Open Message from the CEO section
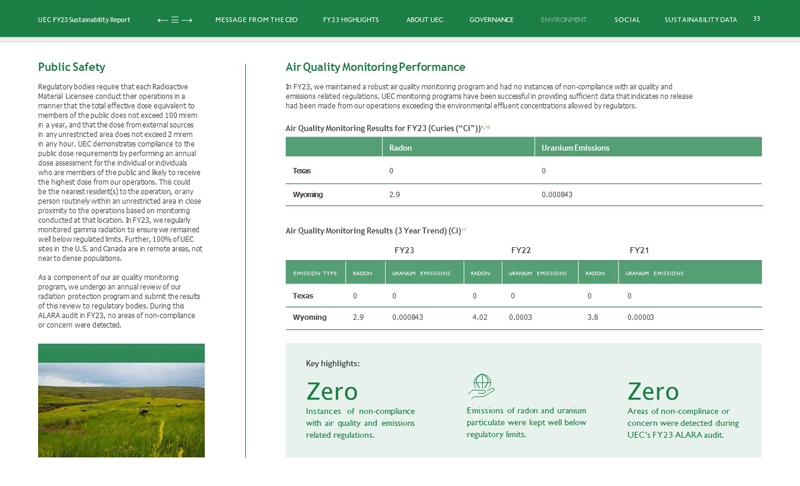Image resolution: width=800 pixels, height=486 pixels. 256,20
